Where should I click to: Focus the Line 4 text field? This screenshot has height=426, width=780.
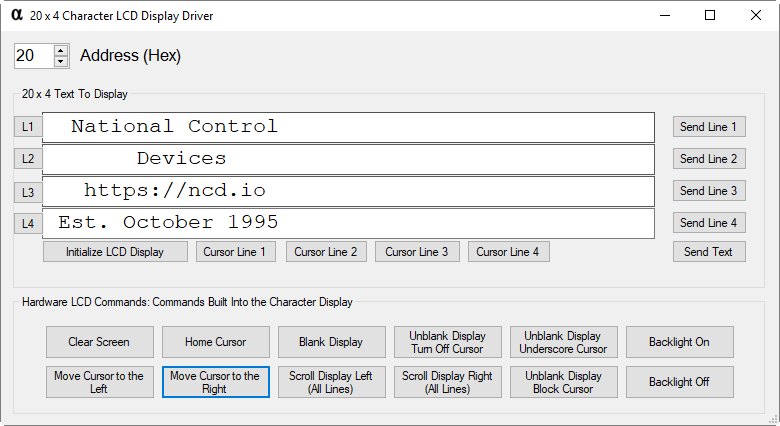348,223
